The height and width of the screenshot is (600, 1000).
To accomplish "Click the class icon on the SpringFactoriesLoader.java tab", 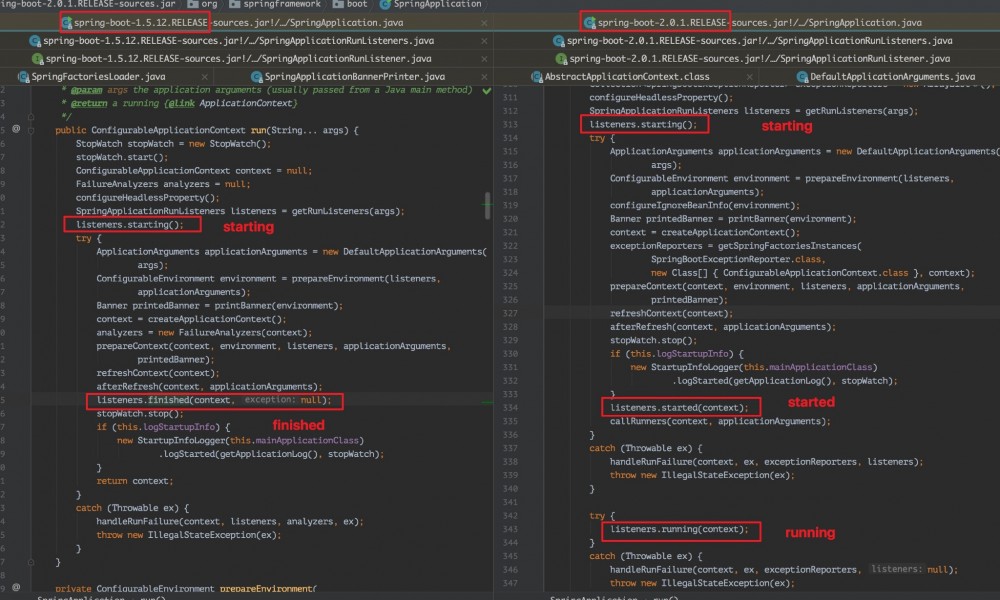I will [22, 76].
